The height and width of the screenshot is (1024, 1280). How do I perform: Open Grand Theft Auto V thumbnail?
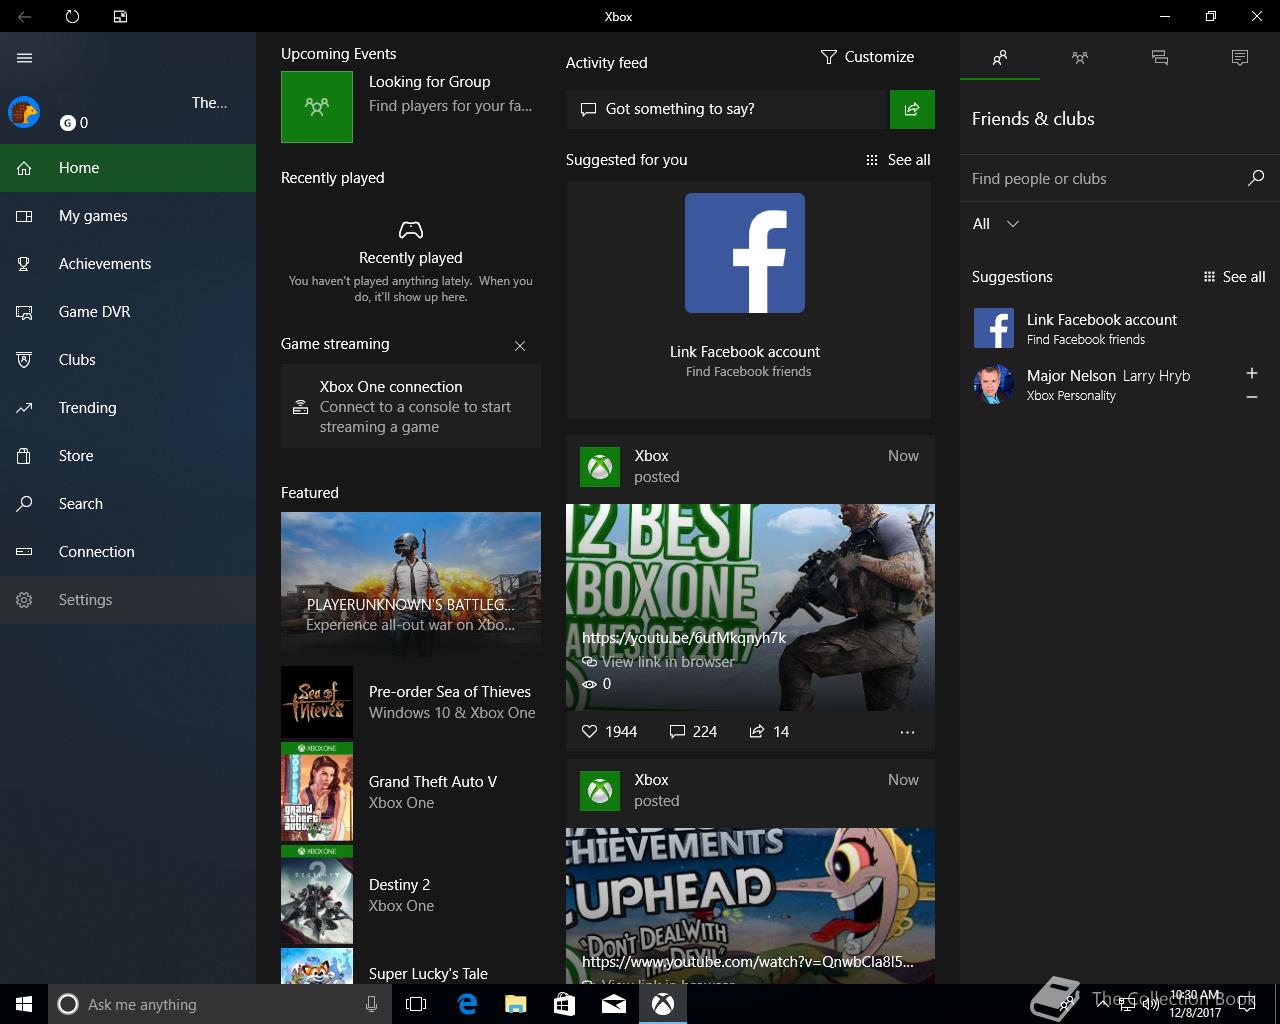[x=317, y=791]
